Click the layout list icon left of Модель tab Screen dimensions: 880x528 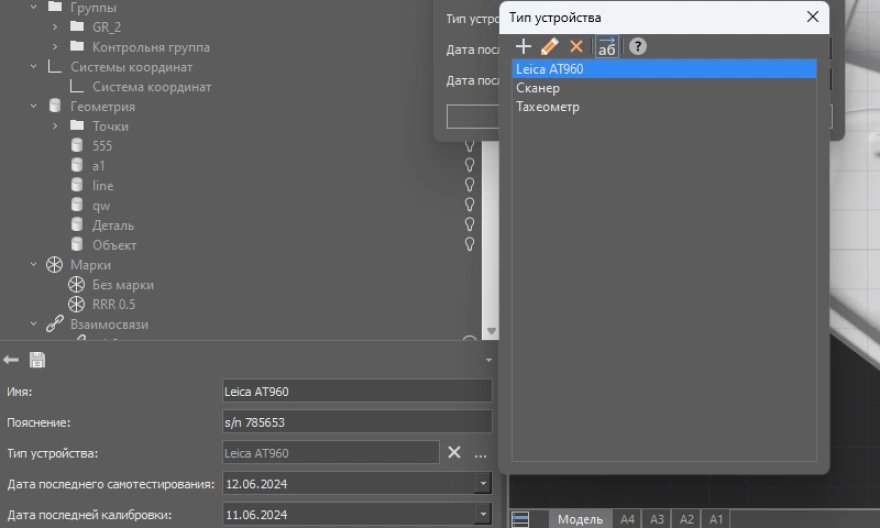[520, 519]
